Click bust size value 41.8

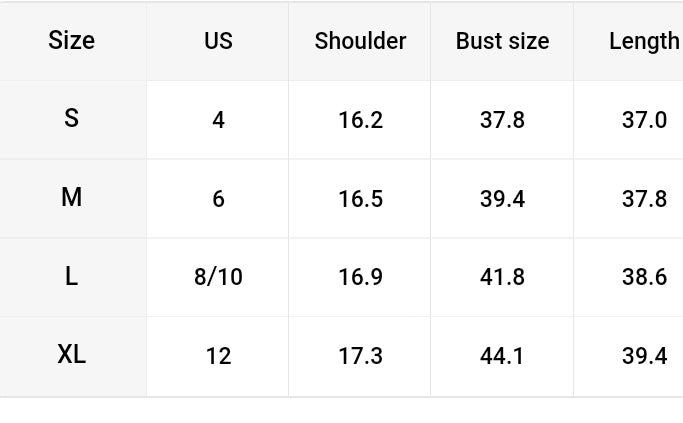coord(502,277)
